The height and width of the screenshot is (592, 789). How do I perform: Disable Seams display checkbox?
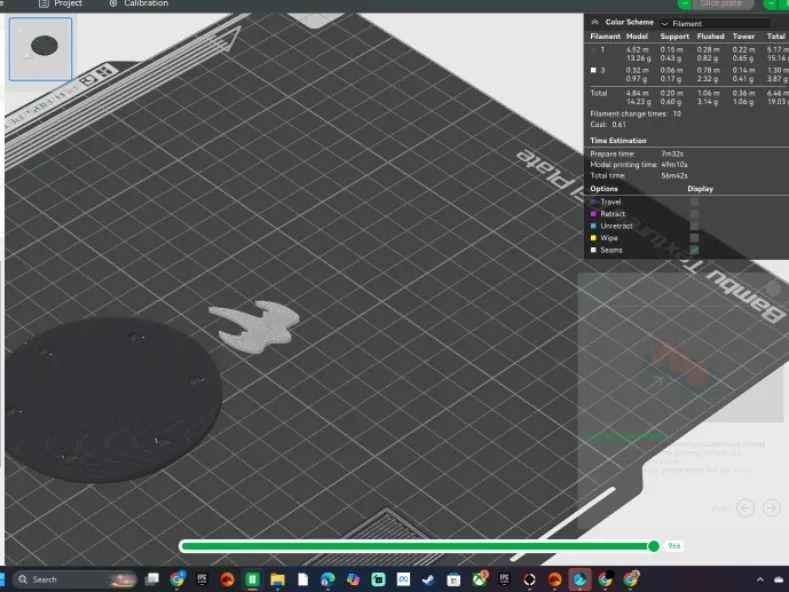pos(694,250)
